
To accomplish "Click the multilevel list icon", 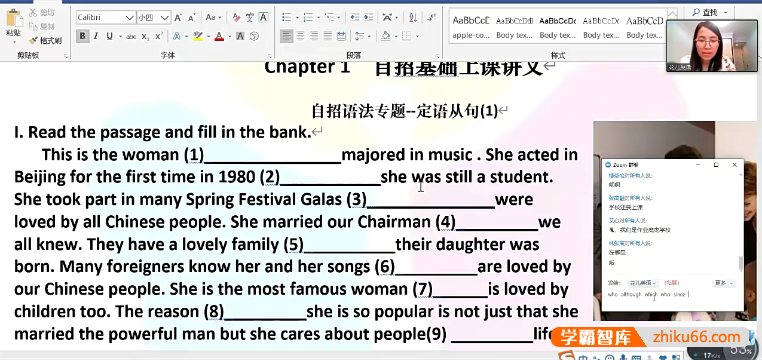I will coord(329,18).
